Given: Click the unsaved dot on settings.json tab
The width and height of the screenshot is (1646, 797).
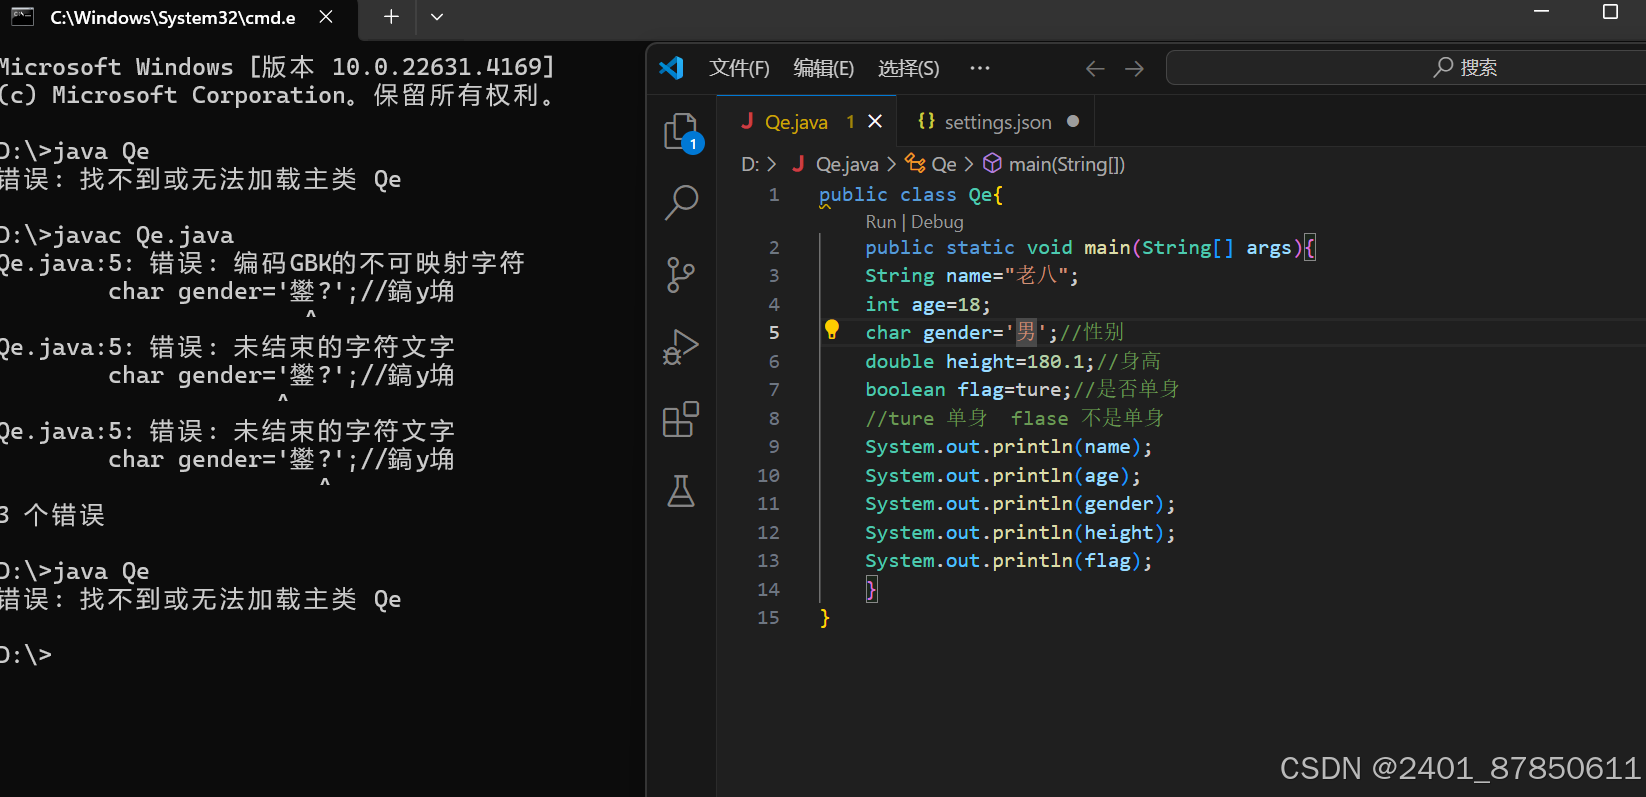Looking at the screenshot, I should (1073, 121).
